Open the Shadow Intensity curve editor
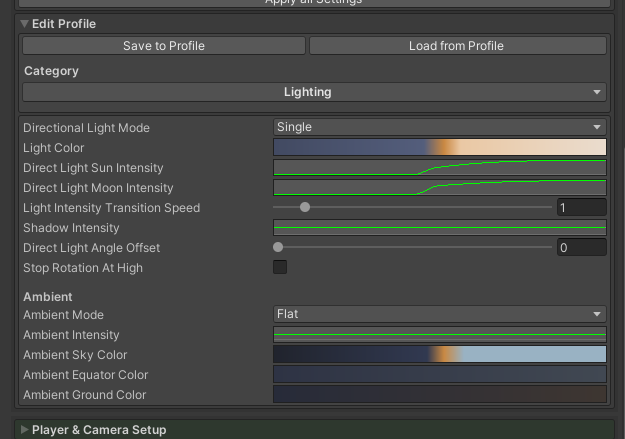The height and width of the screenshot is (439, 625). pyautogui.click(x=440, y=227)
